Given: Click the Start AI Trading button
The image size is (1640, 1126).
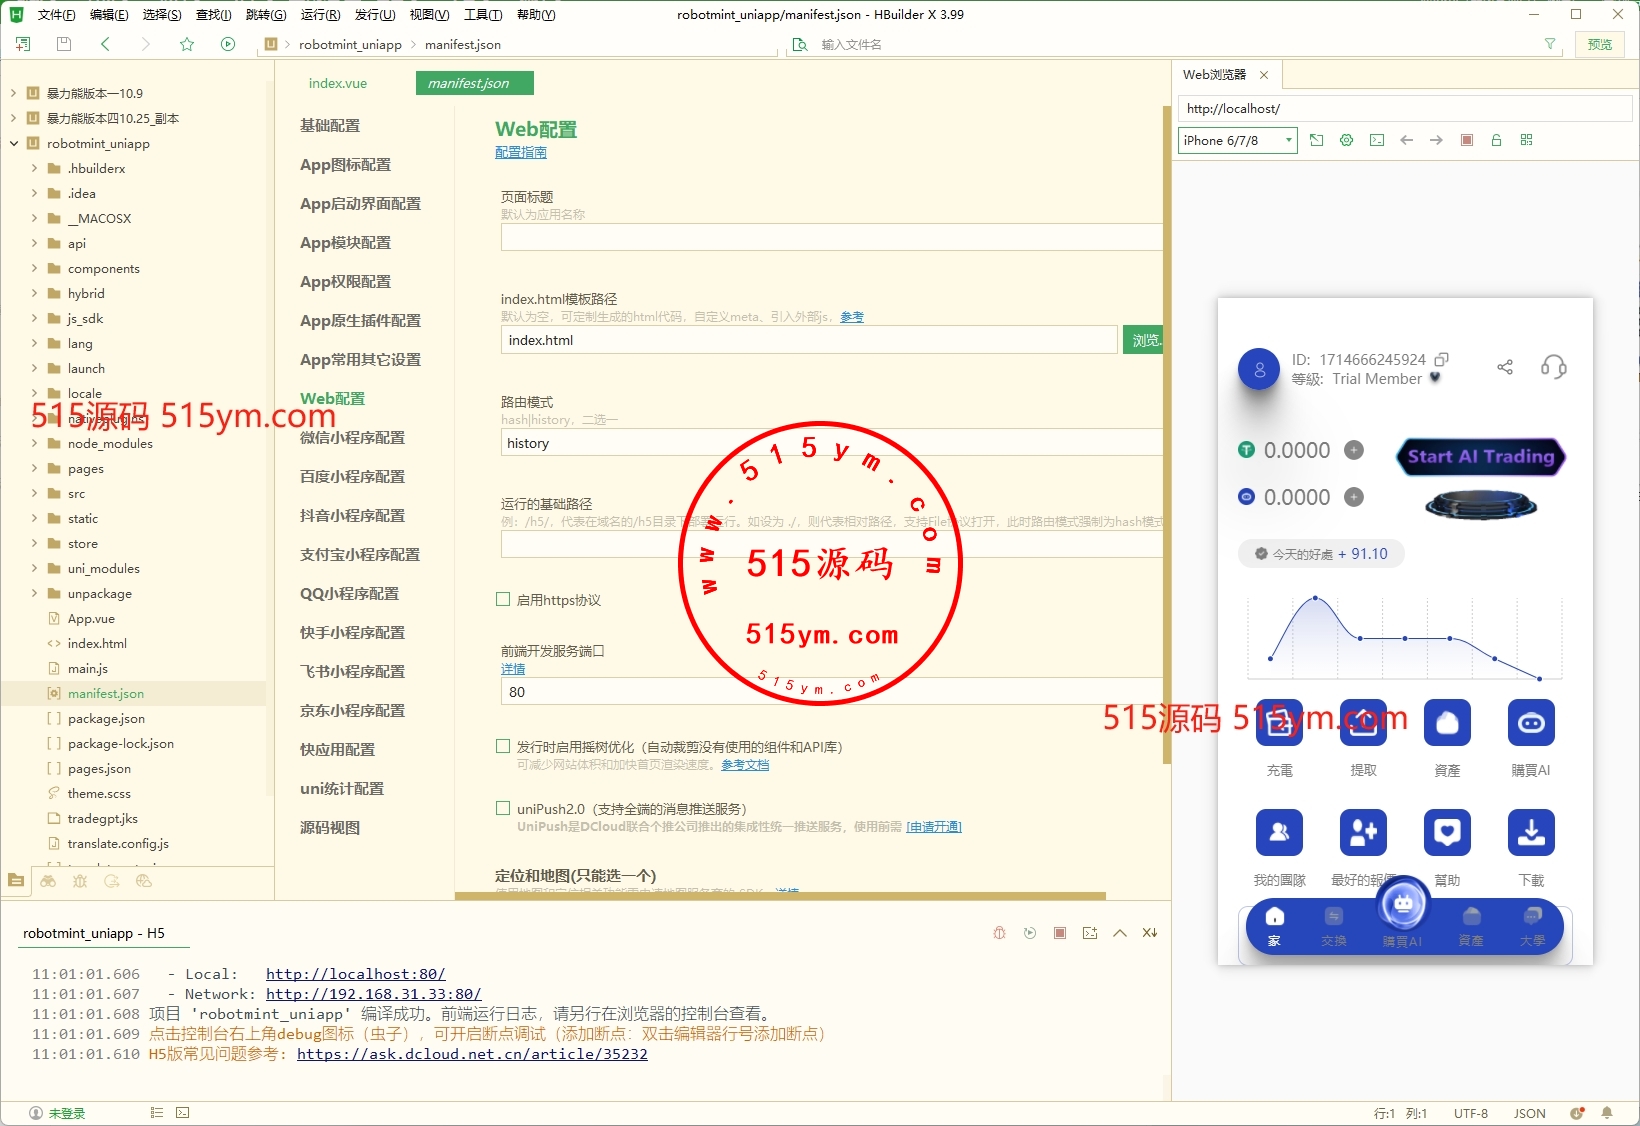Looking at the screenshot, I should click(x=1481, y=457).
